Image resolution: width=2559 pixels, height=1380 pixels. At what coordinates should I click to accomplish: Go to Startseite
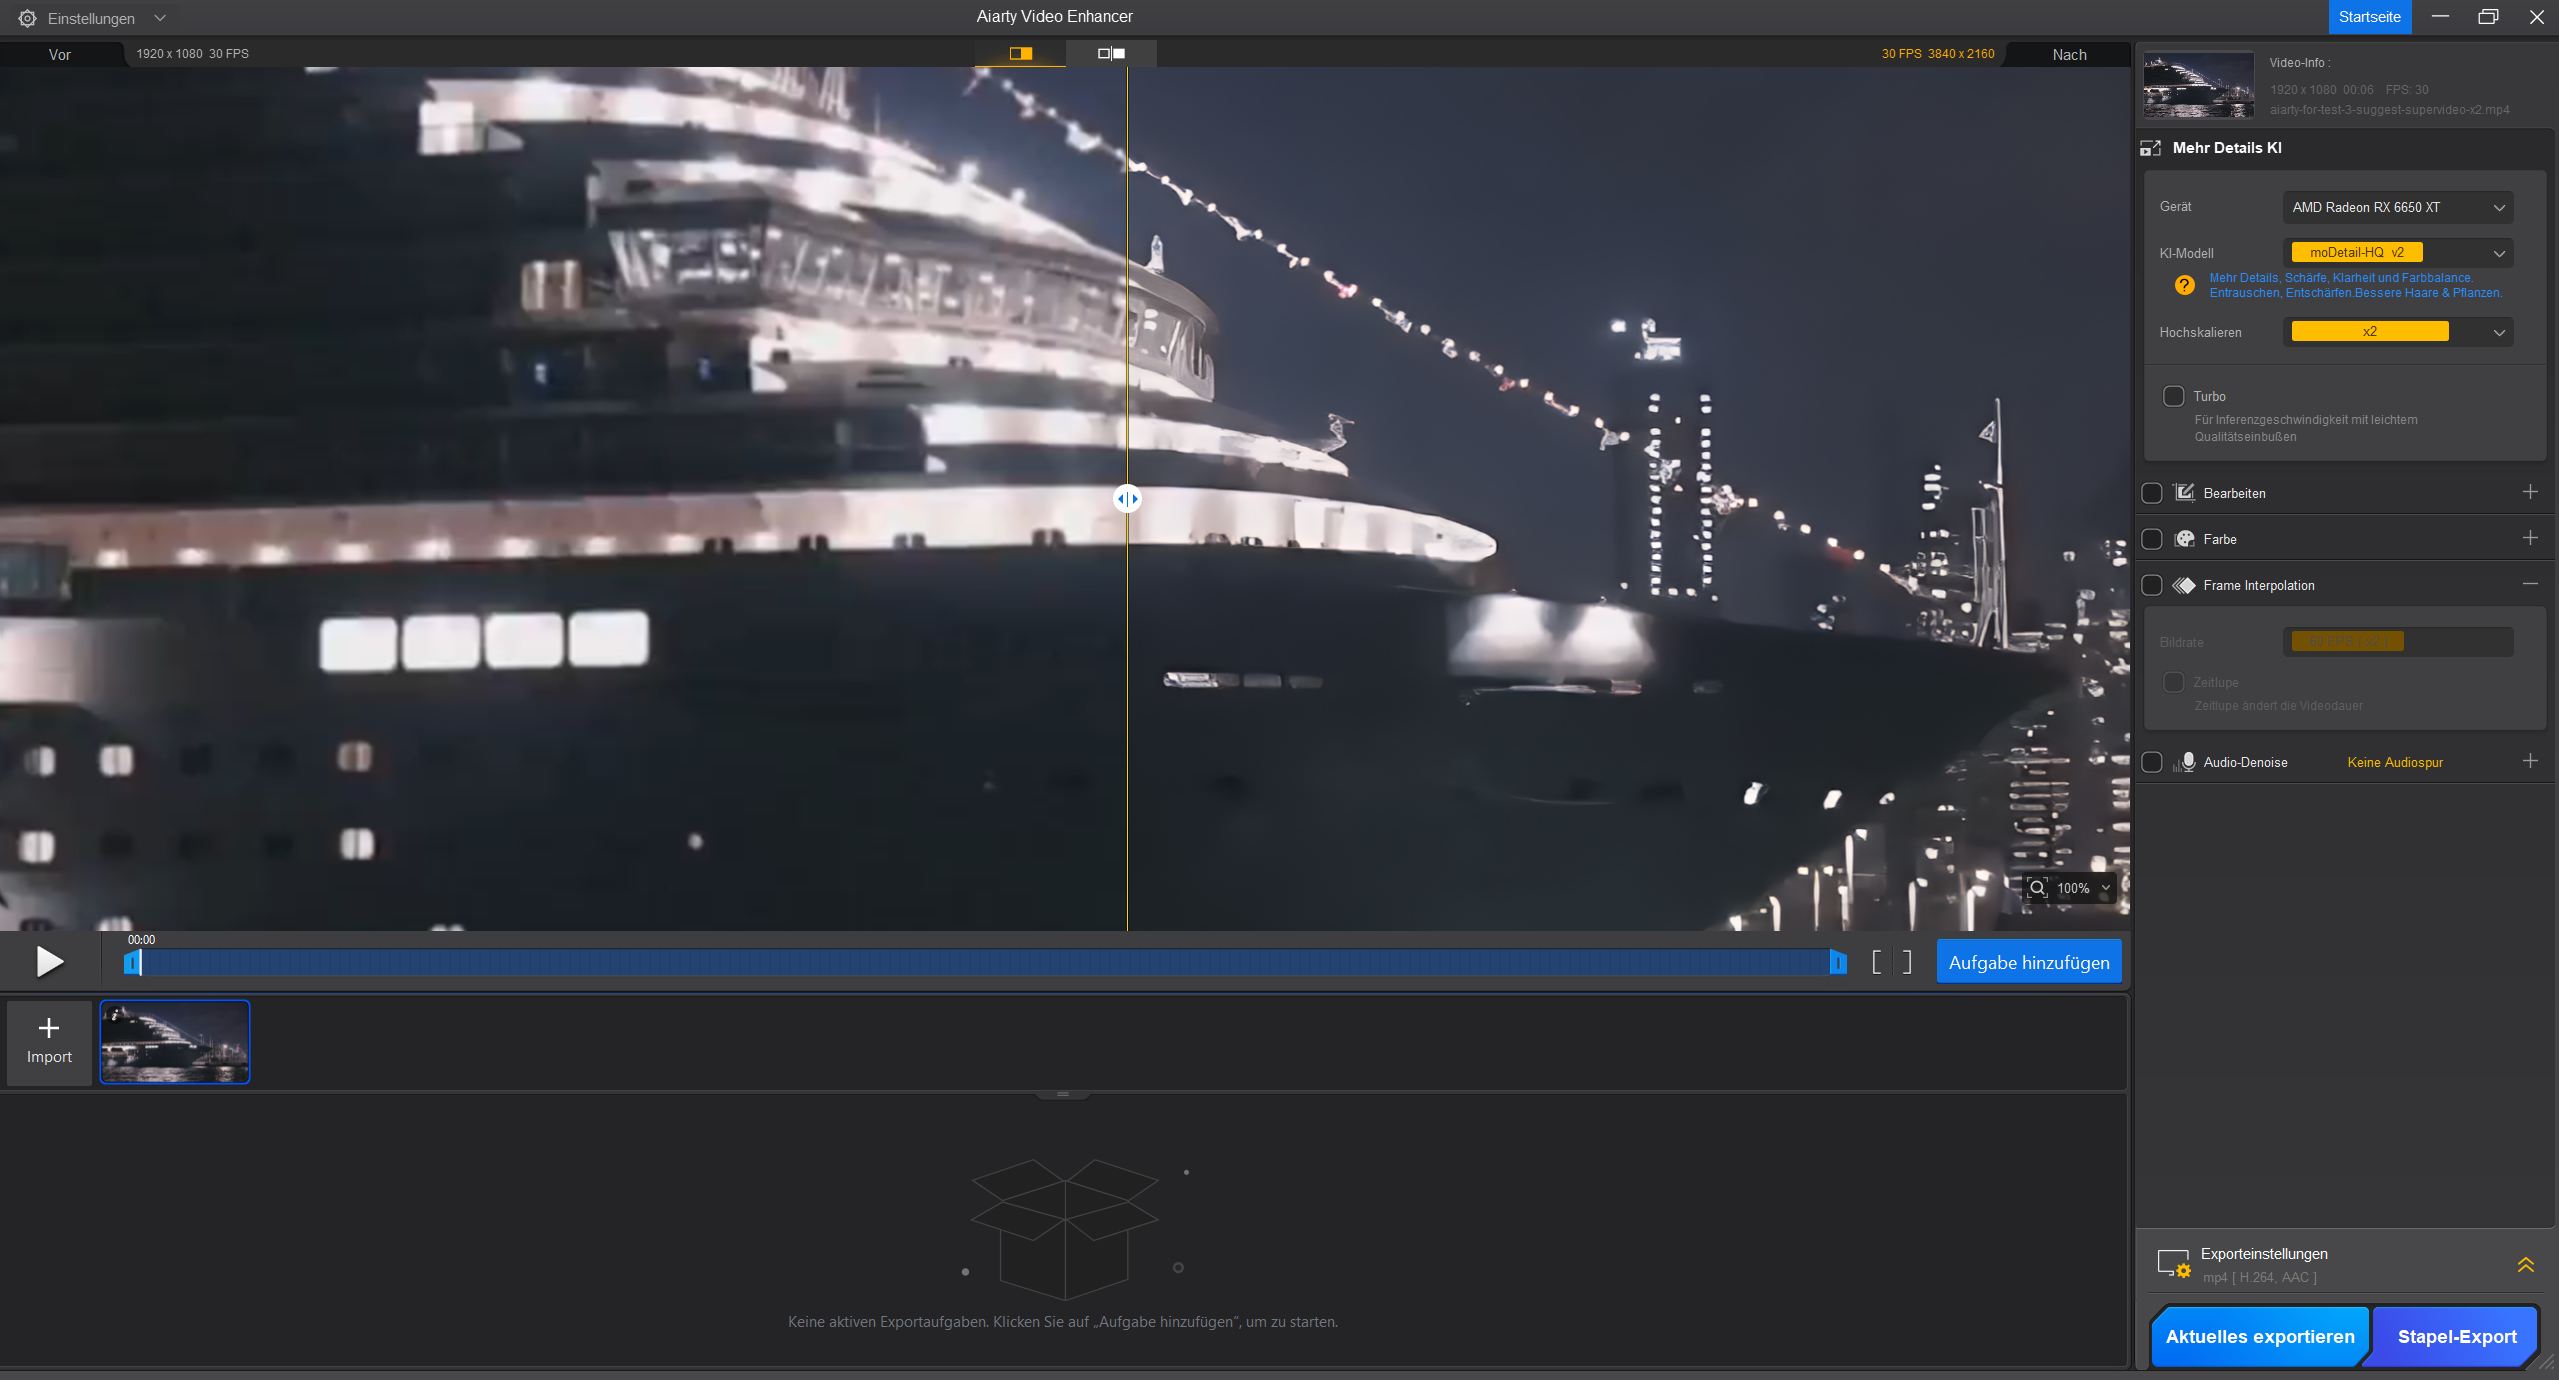tap(2369, 17)
